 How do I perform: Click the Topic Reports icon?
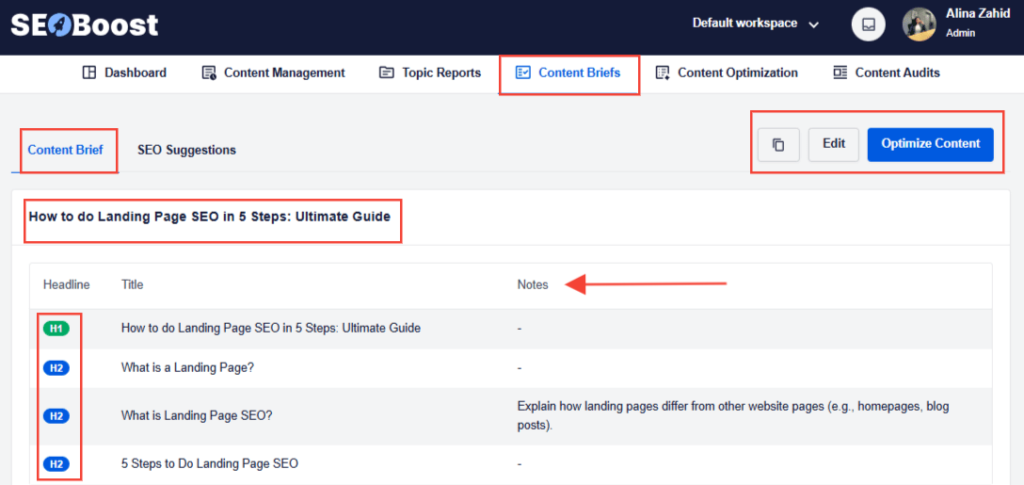[387, 72]
